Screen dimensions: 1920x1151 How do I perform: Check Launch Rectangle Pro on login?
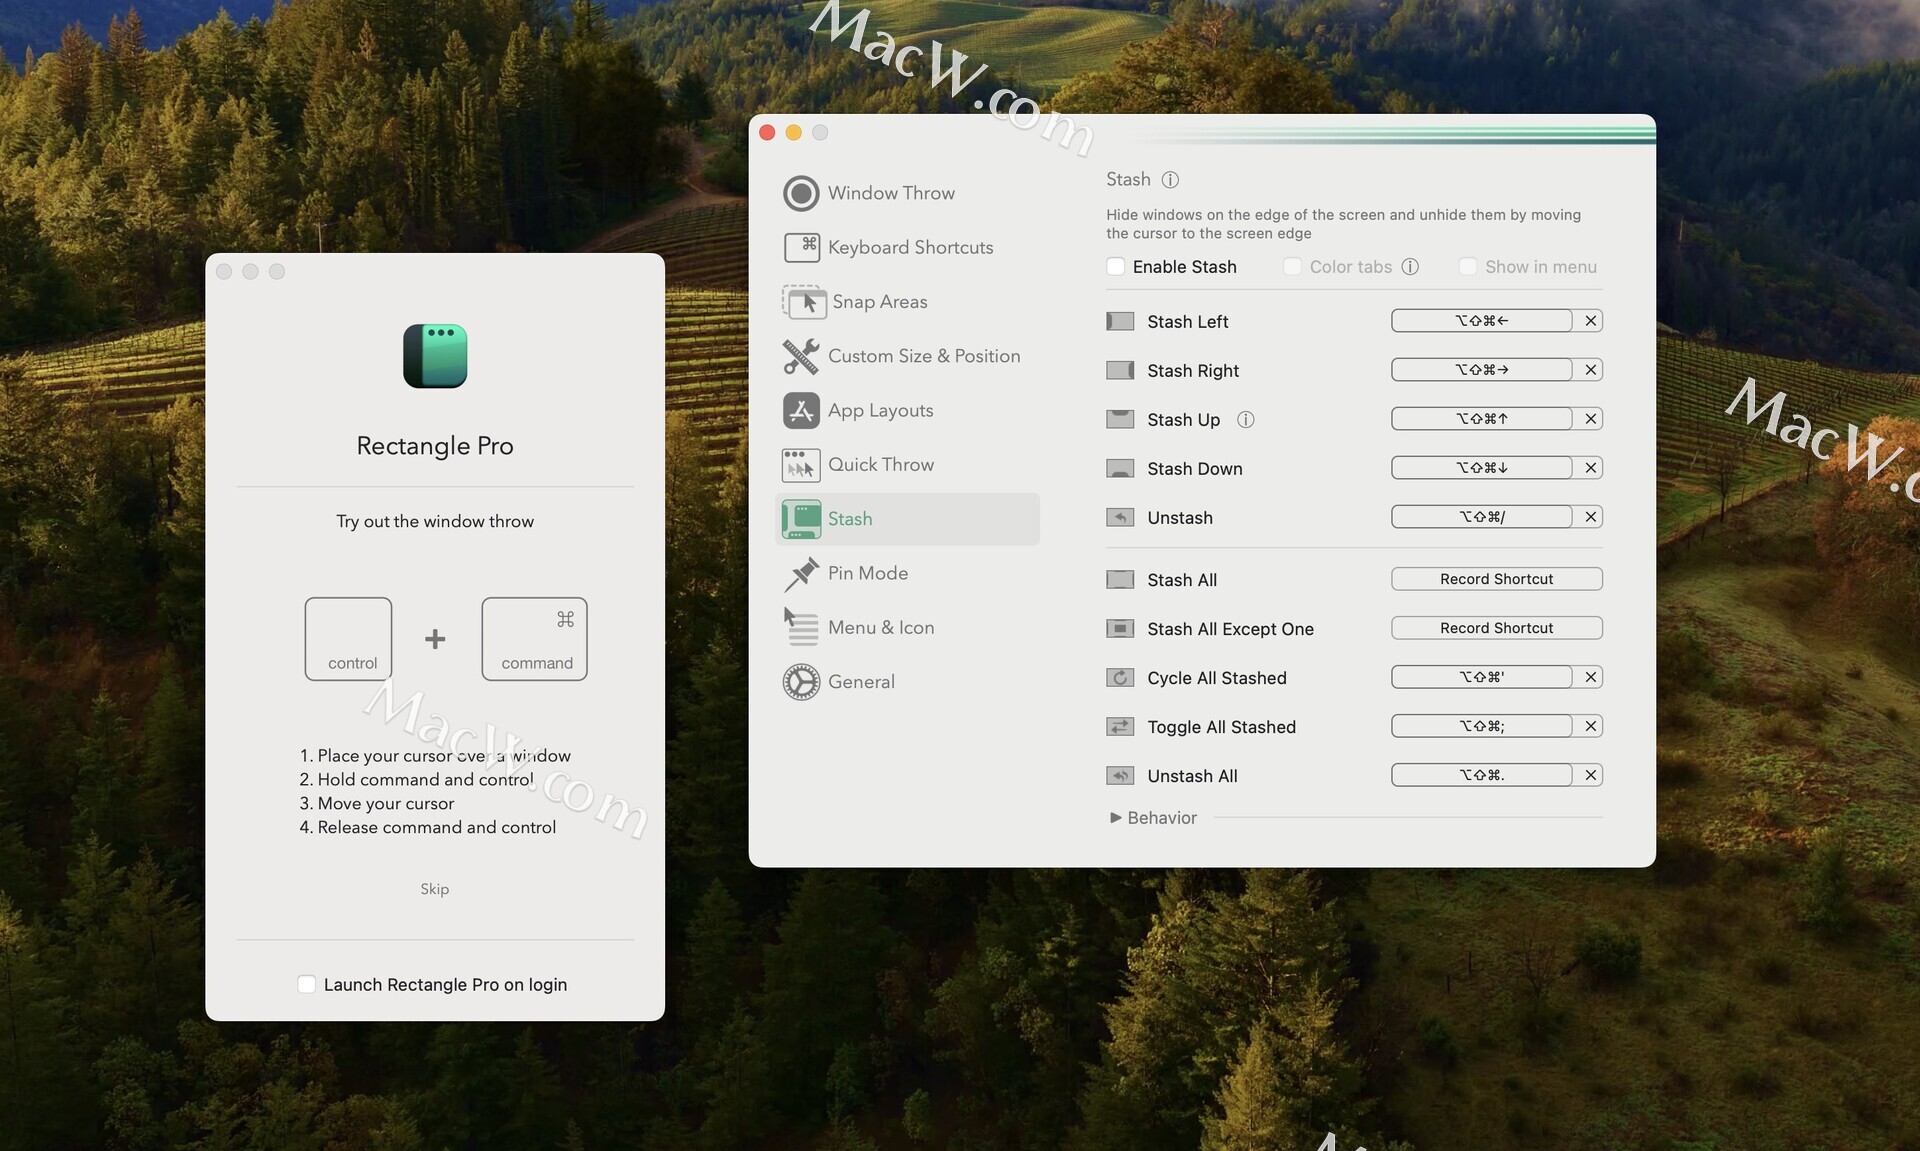click(307, 984)
